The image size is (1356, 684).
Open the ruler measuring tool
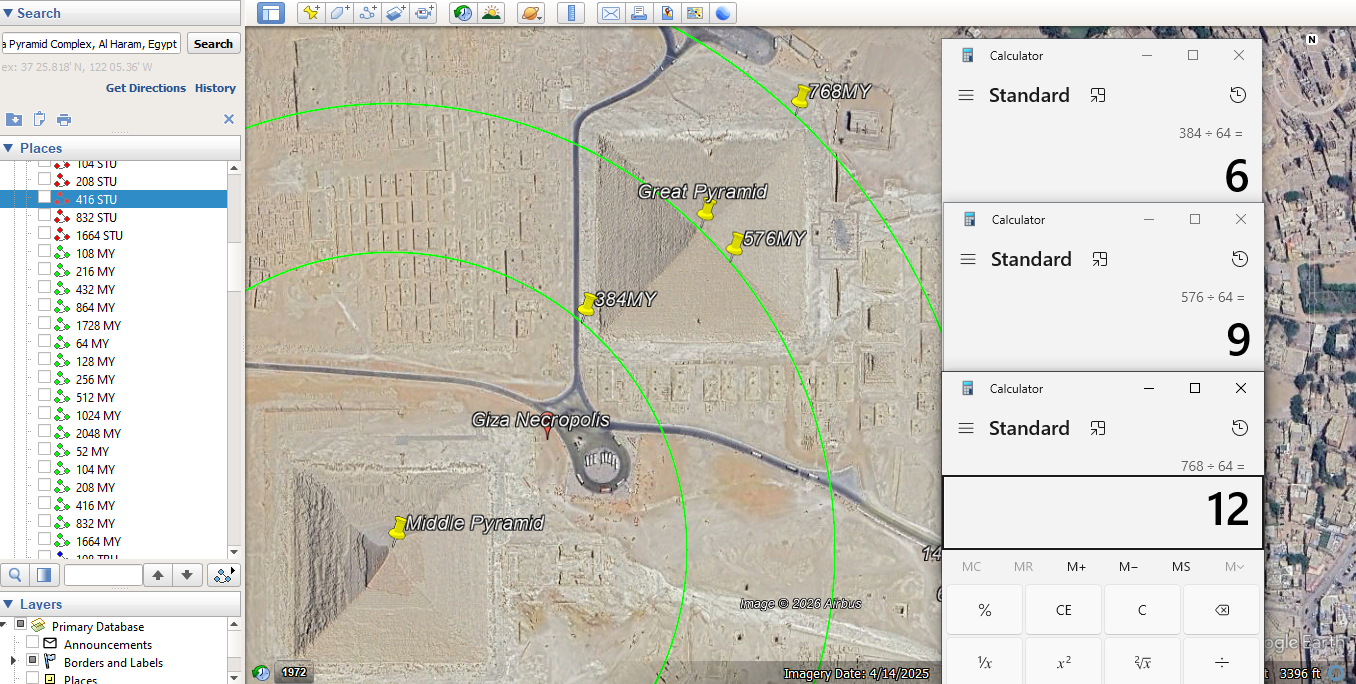click(571, 13)
